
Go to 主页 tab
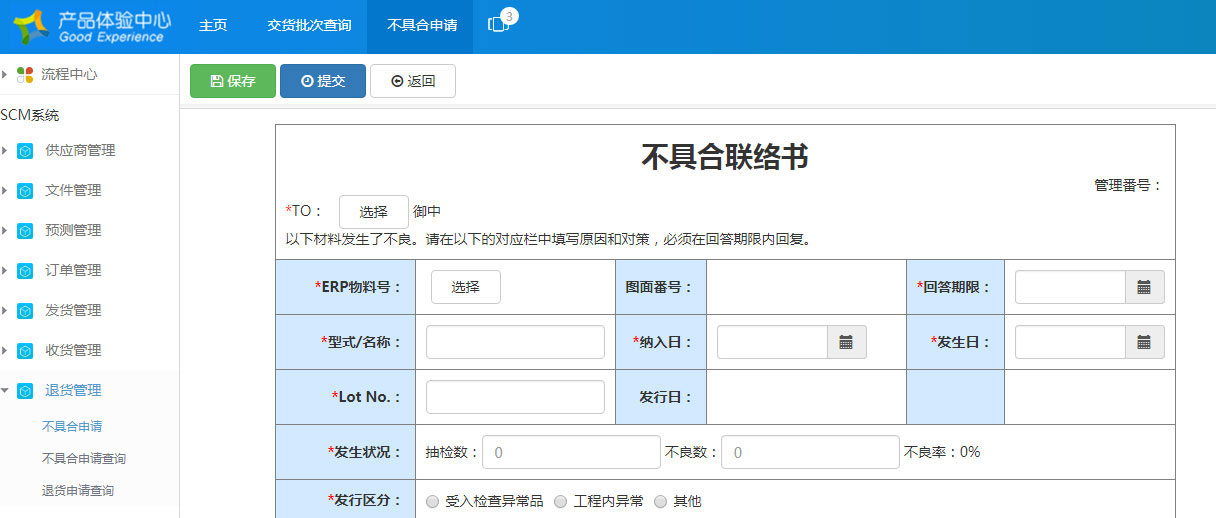click(213, 26)
